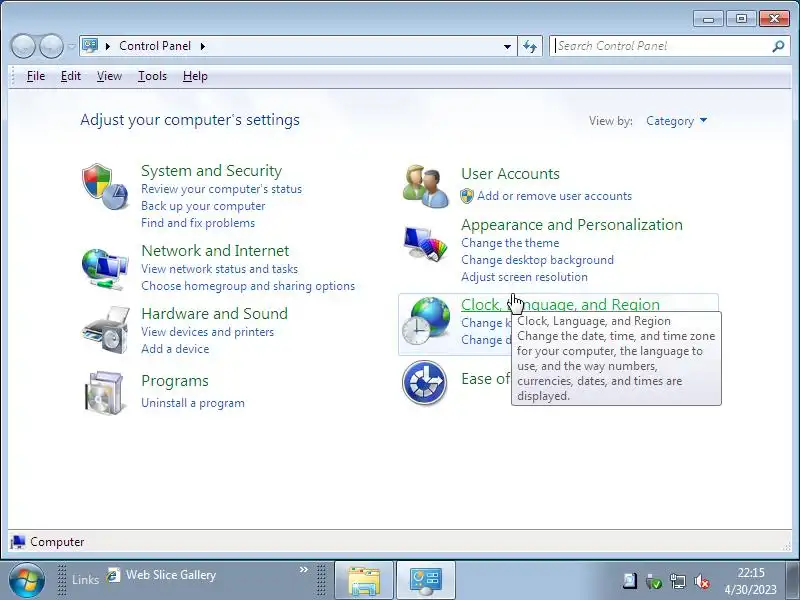Image resolution: width=800 pixels, height=600 pixels.
Task: Open the Clock globe and clock icon
Action: tap(426, 321)
